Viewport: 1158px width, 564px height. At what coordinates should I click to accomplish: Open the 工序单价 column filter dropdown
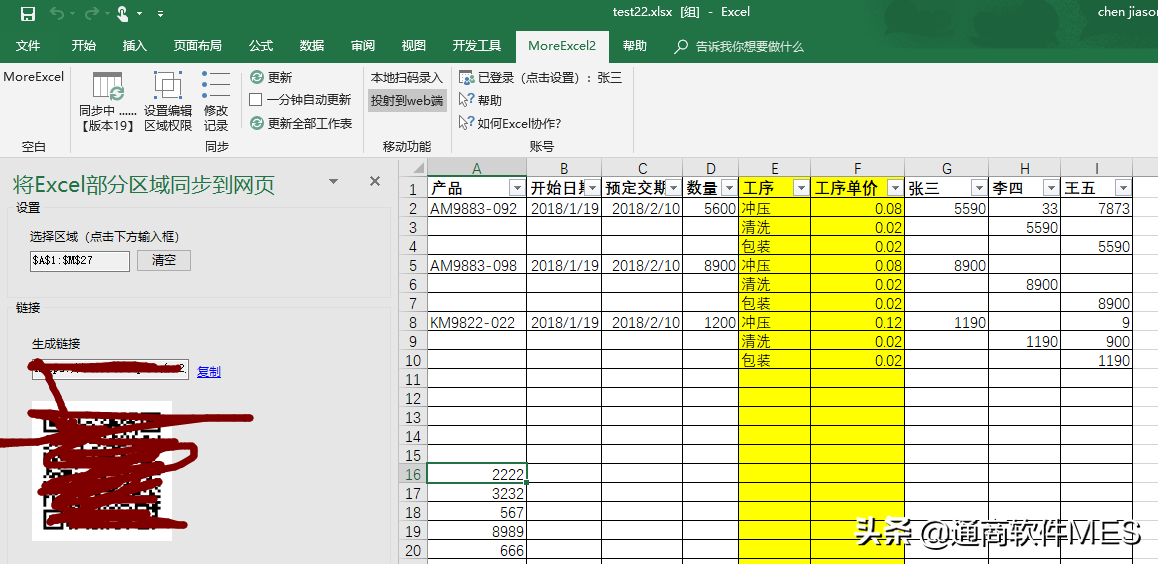click(895, 188)
